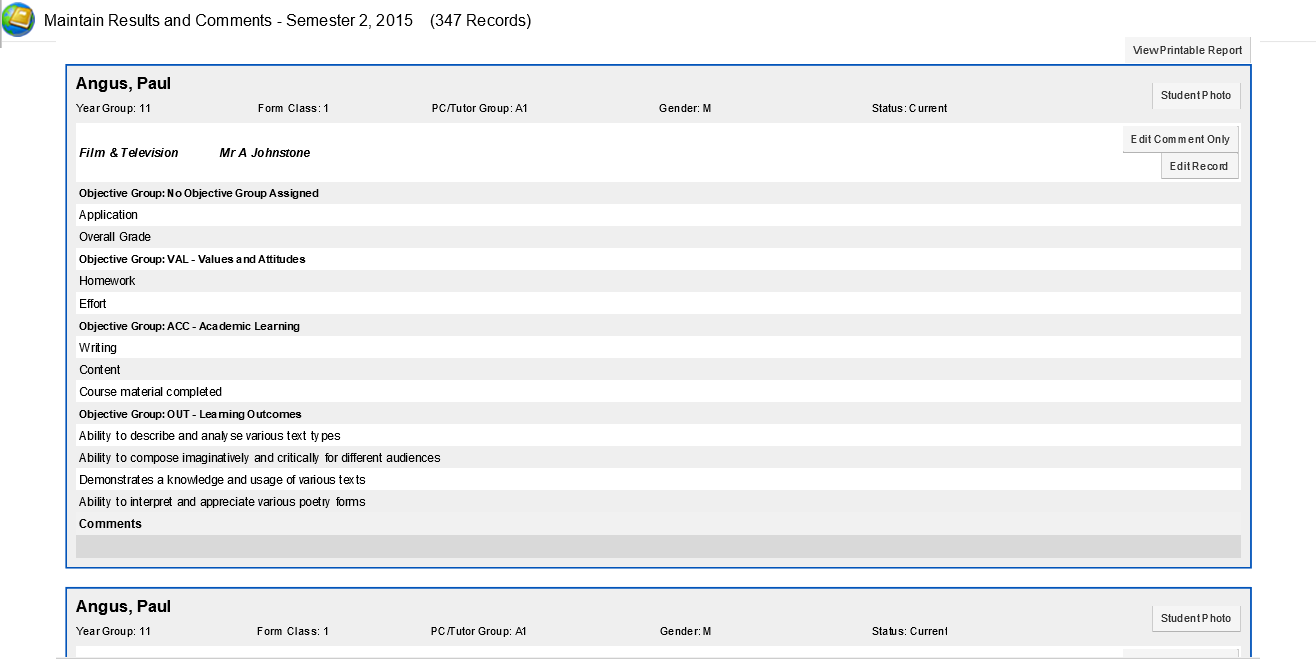
Task: Click 'Status: Current' in the second card
Action: coord(909,631)
